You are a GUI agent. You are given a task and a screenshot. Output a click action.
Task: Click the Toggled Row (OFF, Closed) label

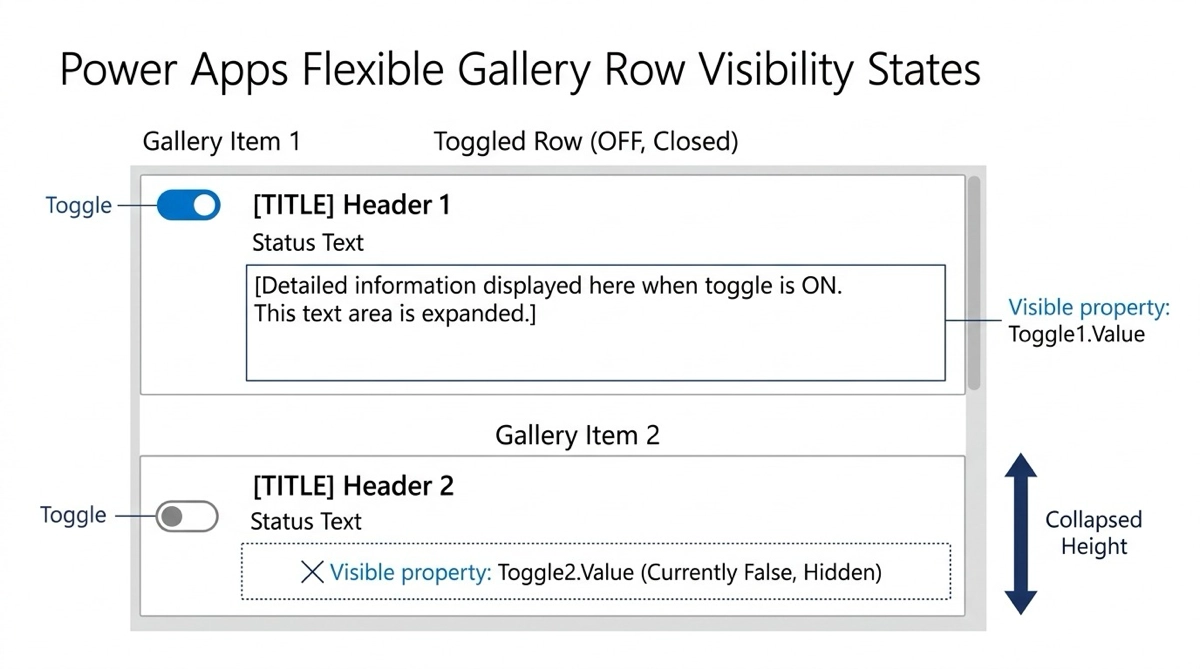tap(586, 142)
